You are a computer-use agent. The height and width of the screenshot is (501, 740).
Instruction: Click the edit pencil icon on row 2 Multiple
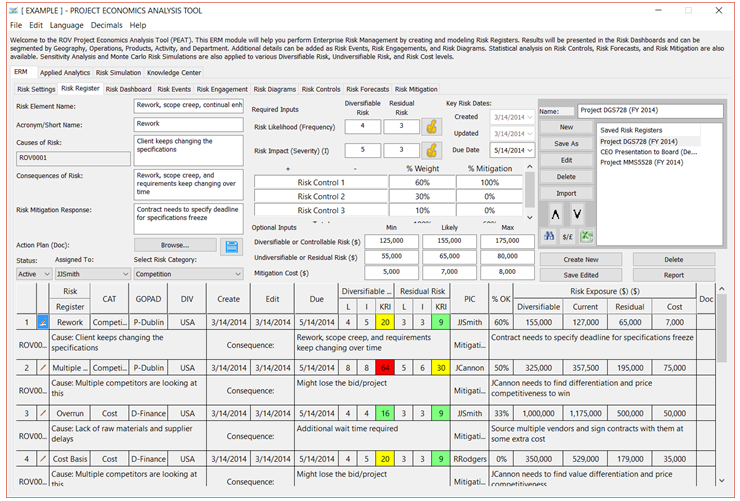tap(42, 367)
